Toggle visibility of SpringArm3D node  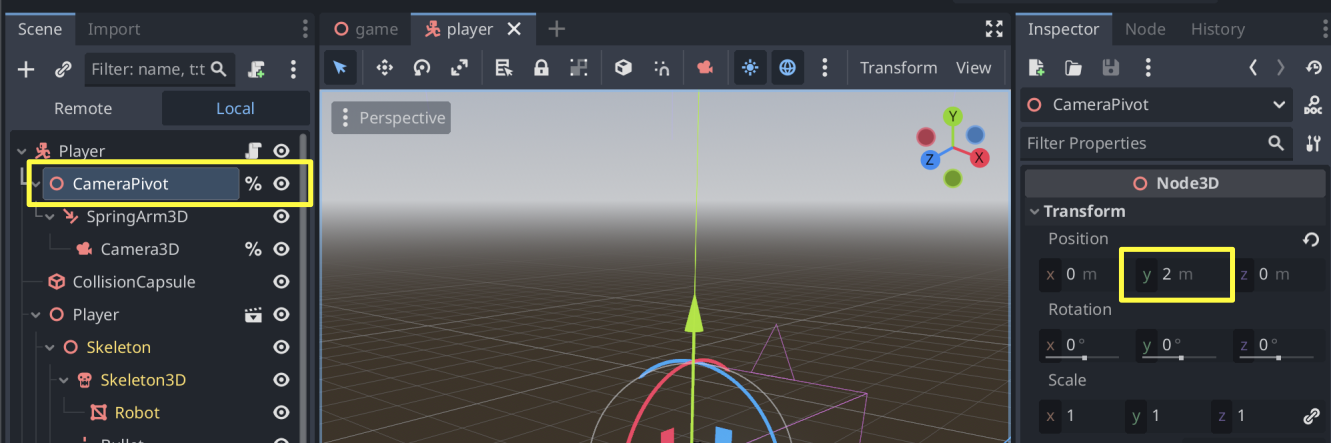[282, 216]
